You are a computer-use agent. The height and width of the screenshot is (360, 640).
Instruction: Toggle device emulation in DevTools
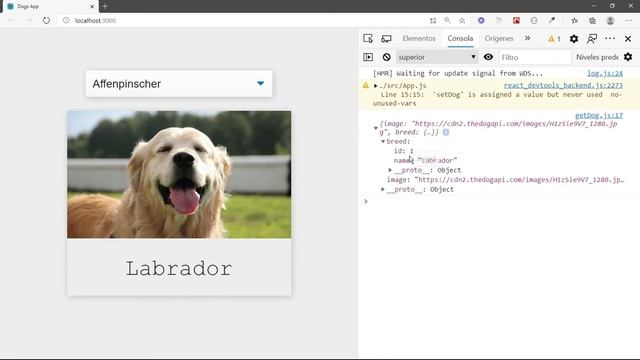pyautogui.click(x=386, y=38)
